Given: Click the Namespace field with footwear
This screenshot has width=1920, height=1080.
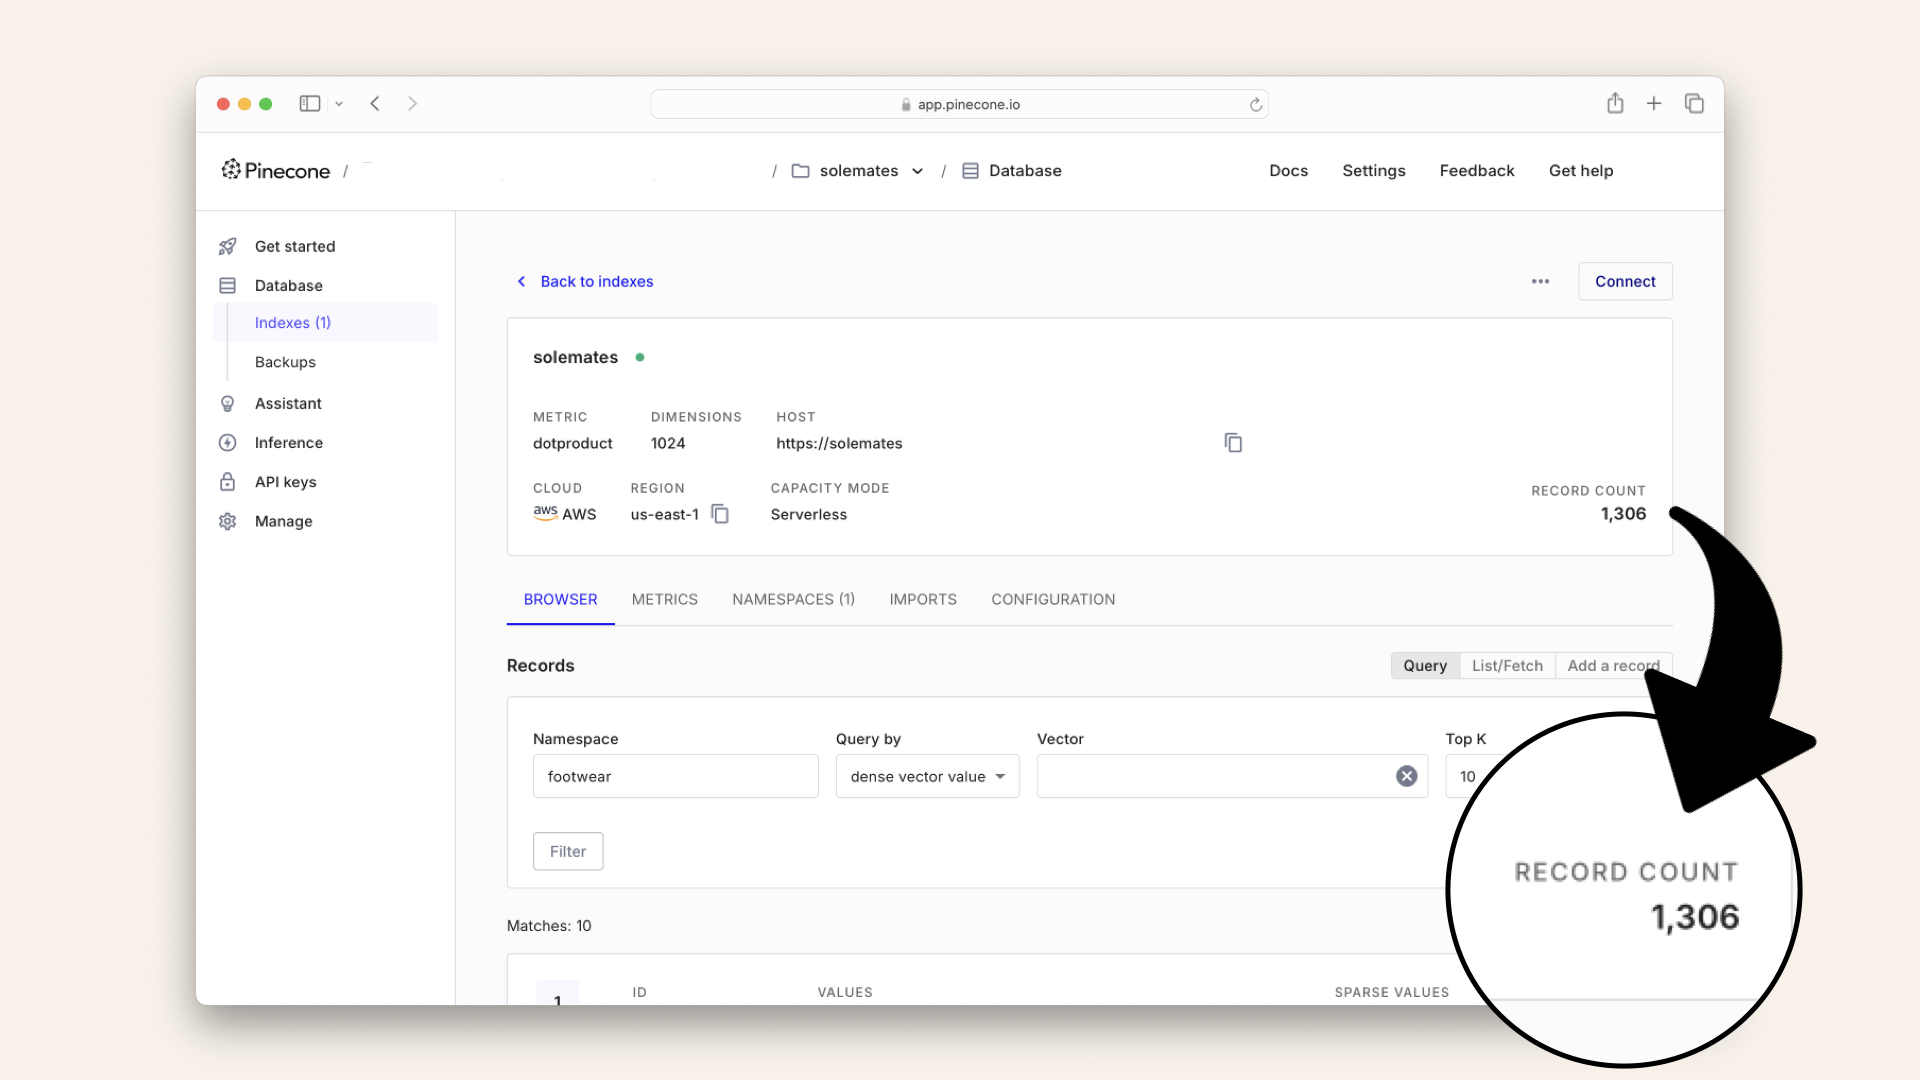Looking at the screenshot, I should 676,777.
